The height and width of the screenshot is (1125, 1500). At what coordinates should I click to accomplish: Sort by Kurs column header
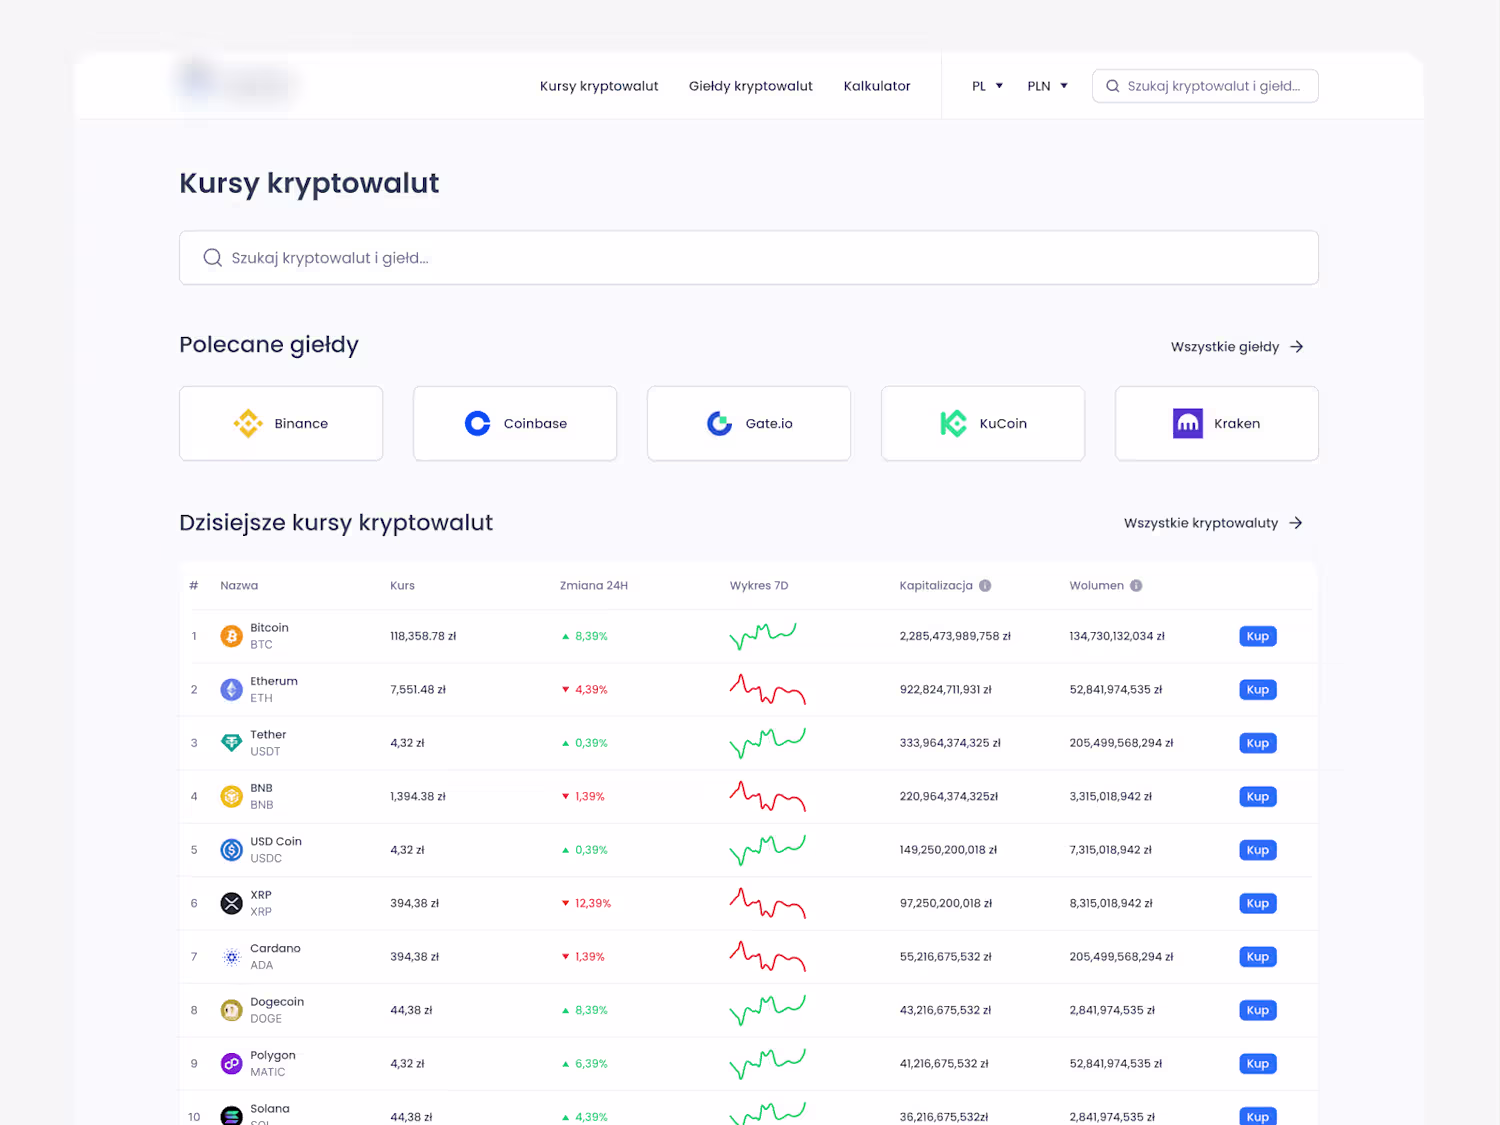402,586
